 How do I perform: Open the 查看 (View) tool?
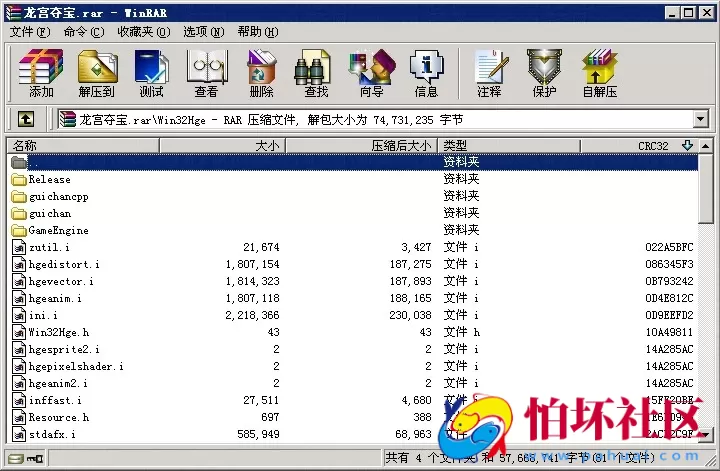[206, 73]
